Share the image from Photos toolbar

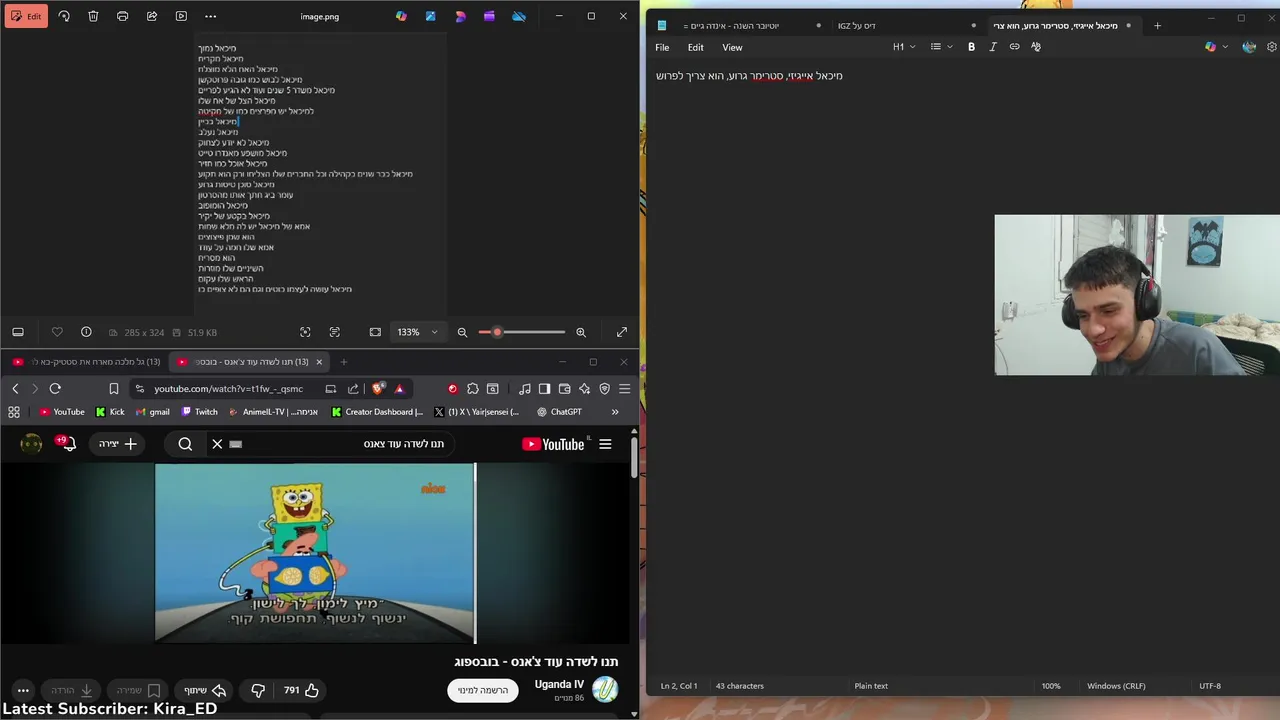(152, 16)
